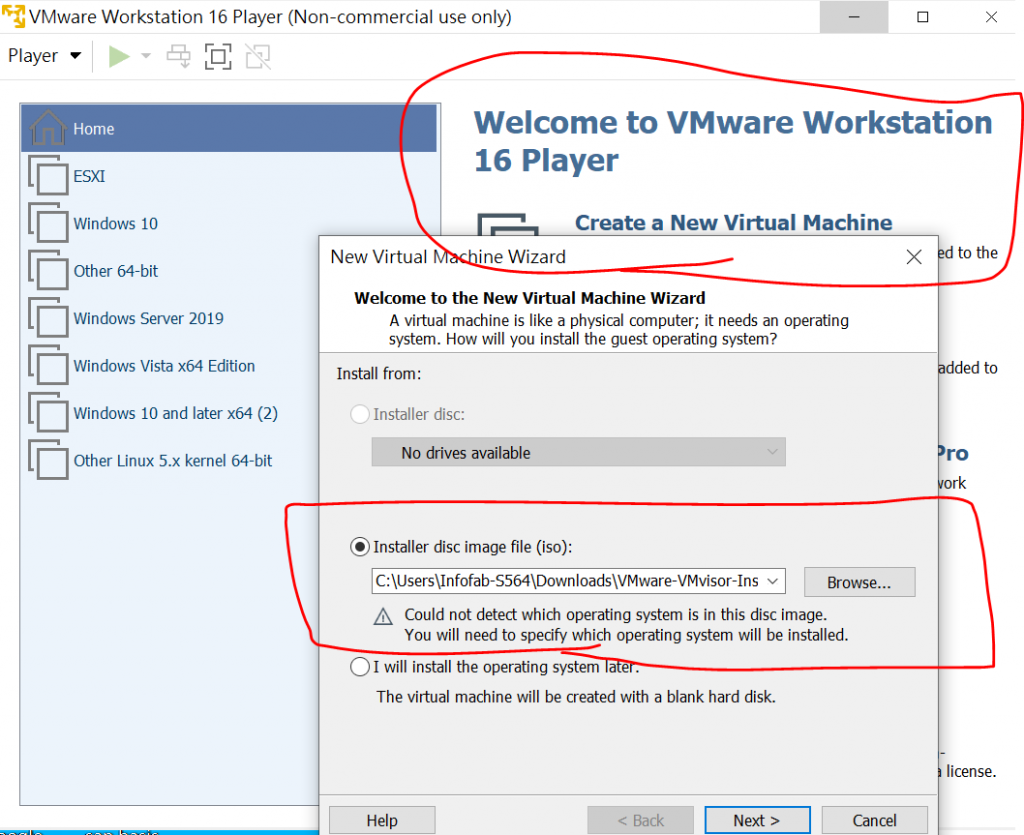Expand the power options arrow beside play

click(146, 56)
